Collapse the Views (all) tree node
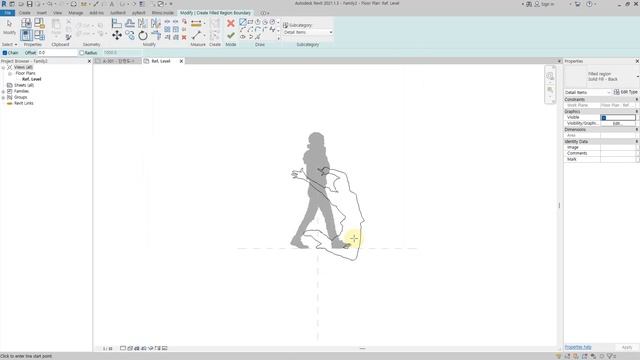Image resolution: width=640 pixels, height=360 pixels. point(3,67)
